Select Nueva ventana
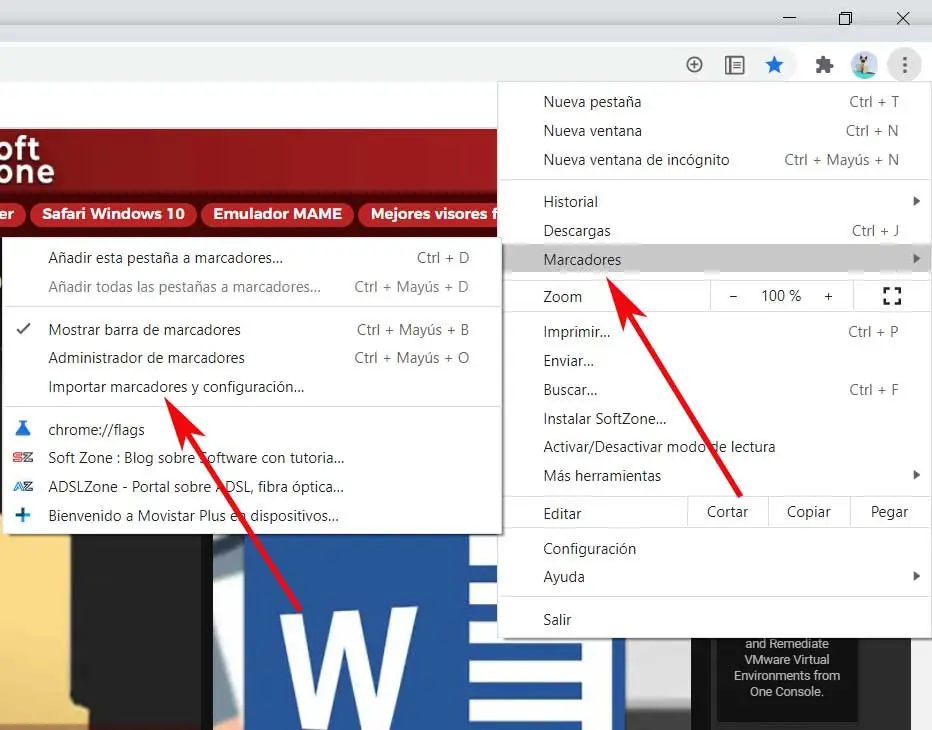932x730 pixels. pos(714,131)
